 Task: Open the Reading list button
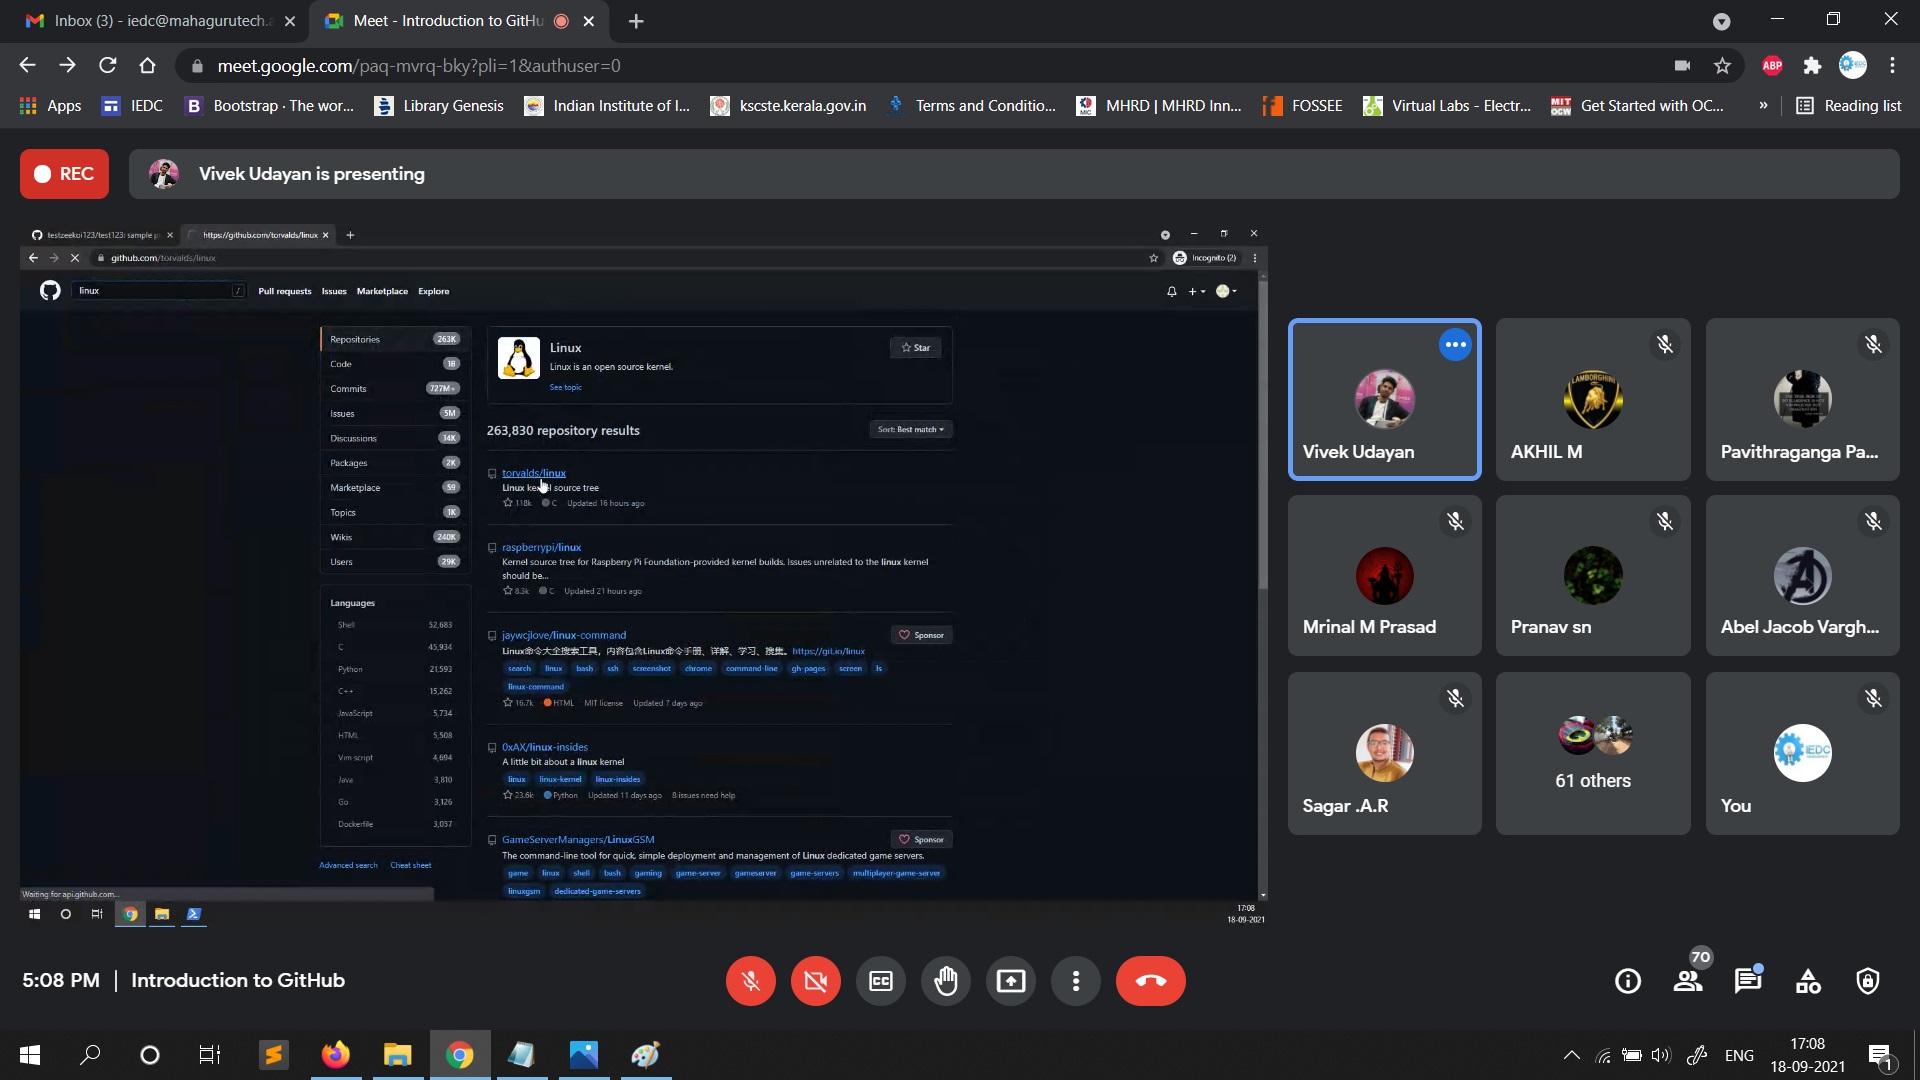coord(1849,105)
